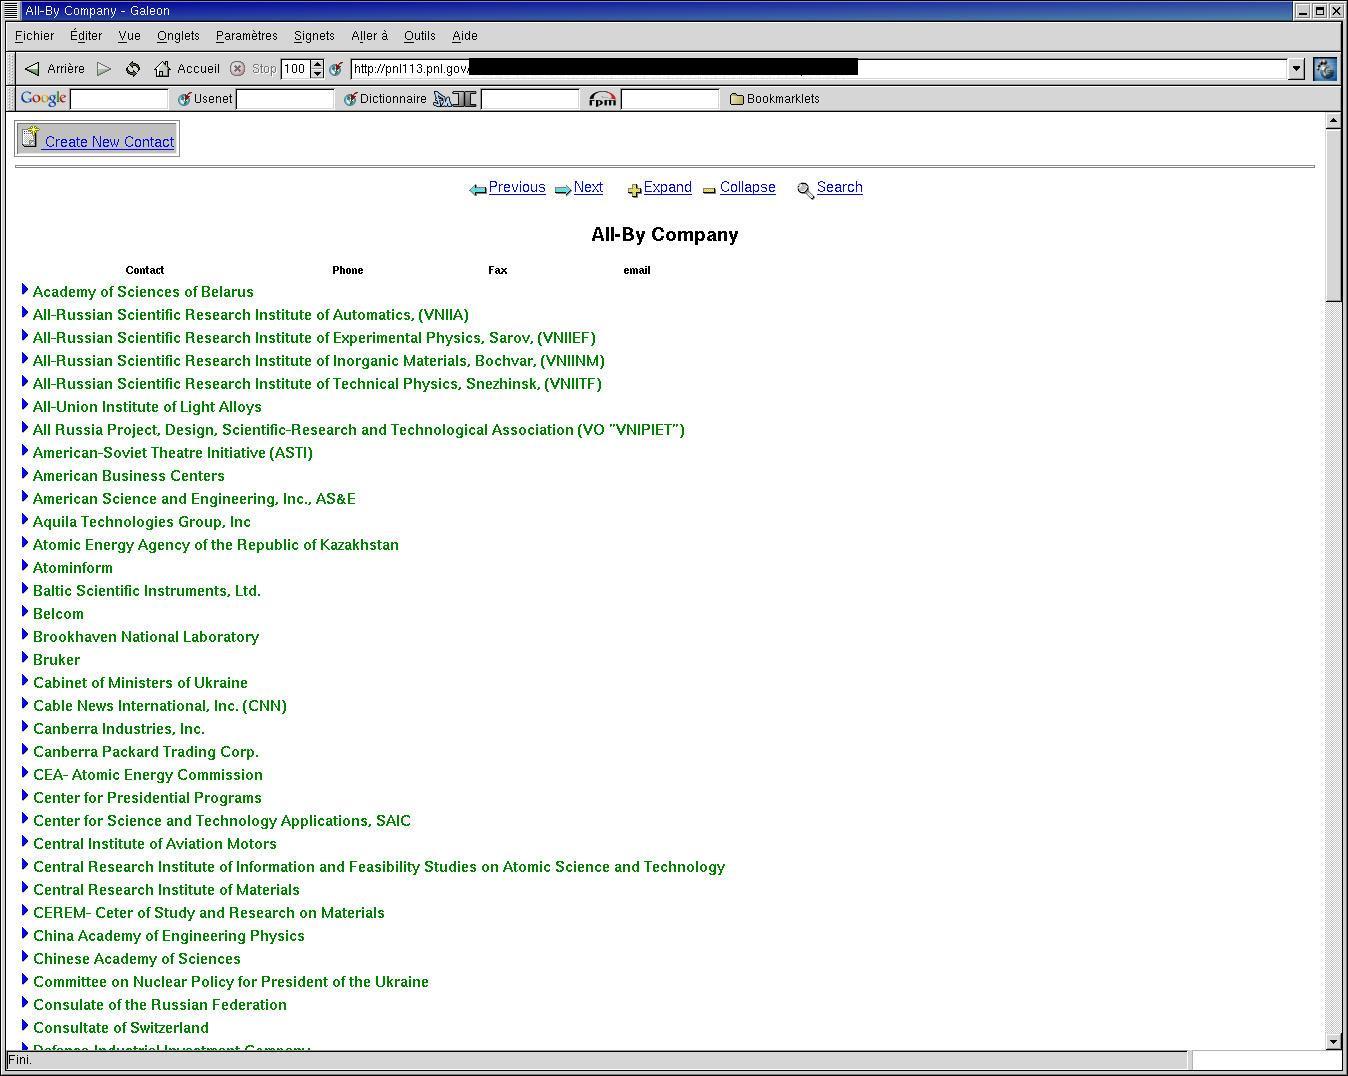This screenshot has width=1348, height=1076.
Task: Click the URL address field
Action: click(x=819, y=69)
